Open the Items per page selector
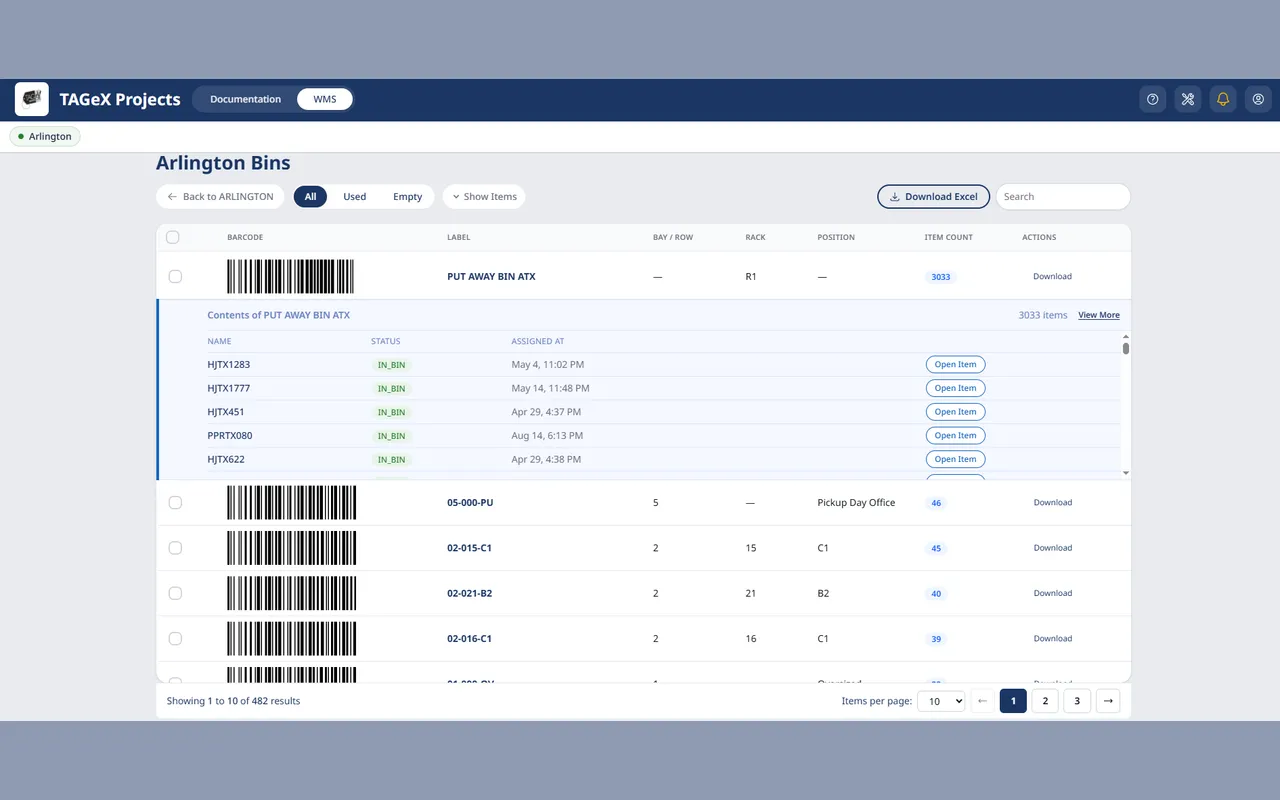Image resolution: width=1280 pixels, height=800 pixels. (x=941, y=701)
